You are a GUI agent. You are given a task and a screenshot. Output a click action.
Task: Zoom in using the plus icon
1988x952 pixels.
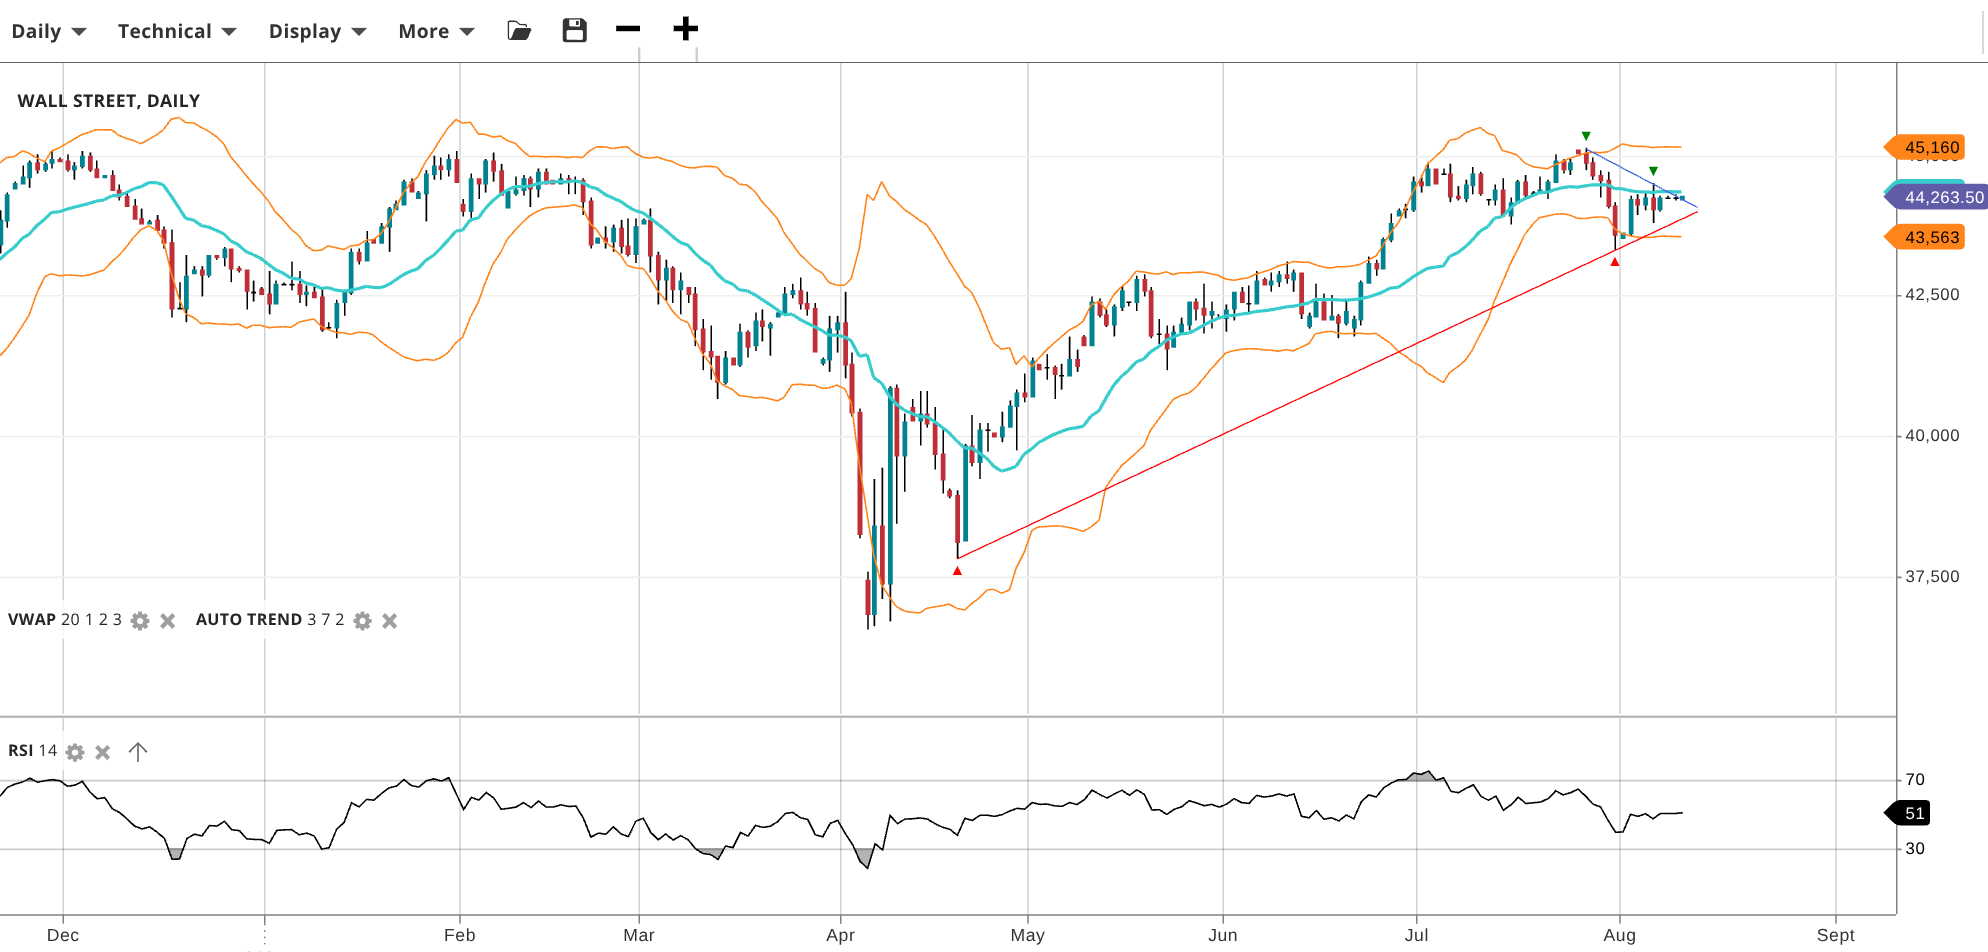pyautogui.click(x=685, y=29)
